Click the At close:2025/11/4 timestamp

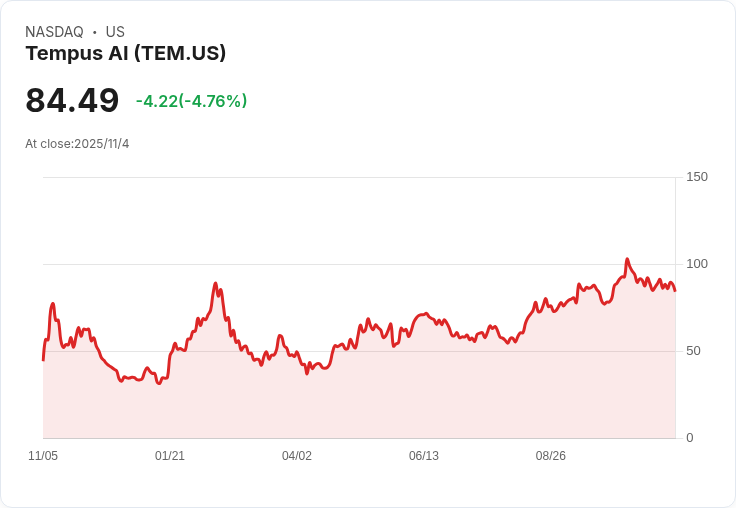77,144
